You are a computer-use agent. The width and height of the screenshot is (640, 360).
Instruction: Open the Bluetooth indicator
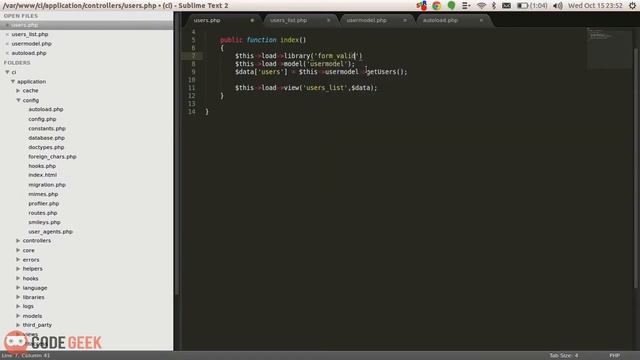coord(493,5)
